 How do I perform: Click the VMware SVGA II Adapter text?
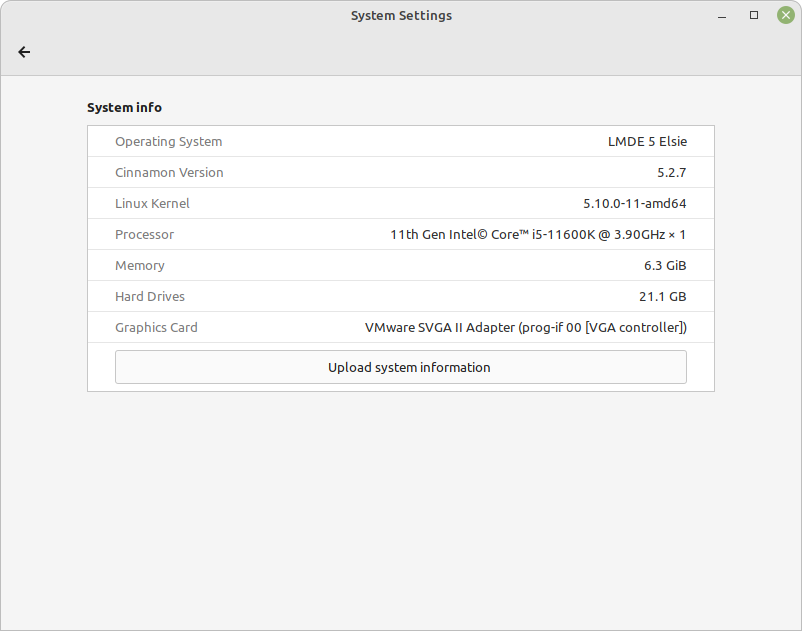pos(525,328)
